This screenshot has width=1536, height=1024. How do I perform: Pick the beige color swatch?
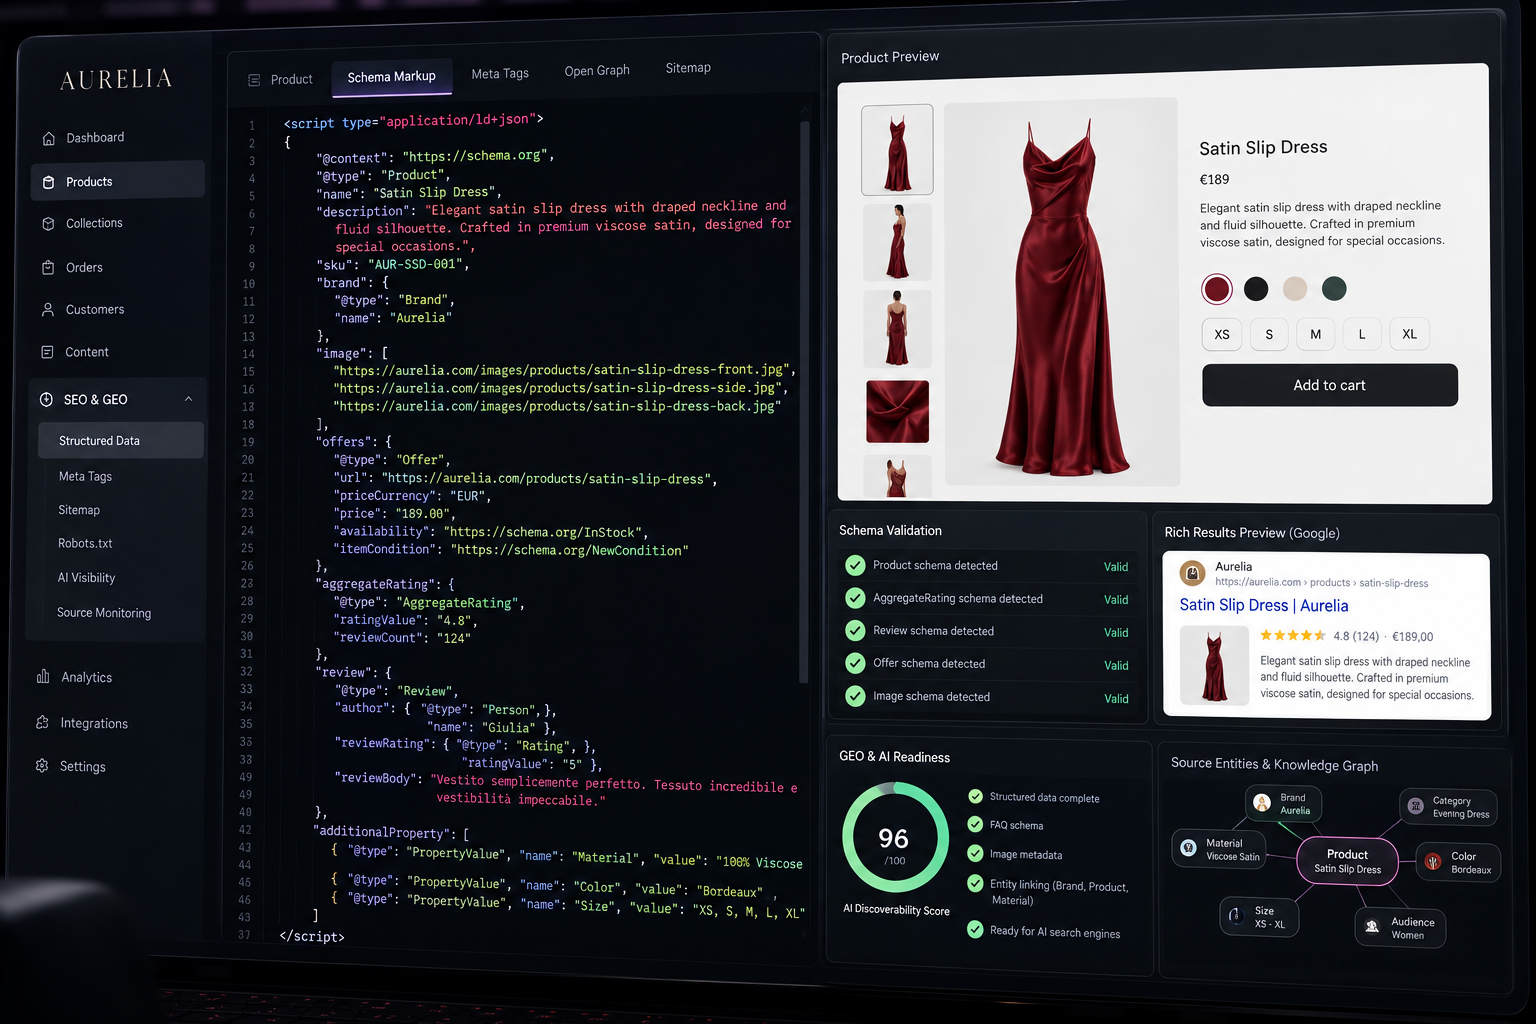pyautogui.click(x=1295, y=289)
